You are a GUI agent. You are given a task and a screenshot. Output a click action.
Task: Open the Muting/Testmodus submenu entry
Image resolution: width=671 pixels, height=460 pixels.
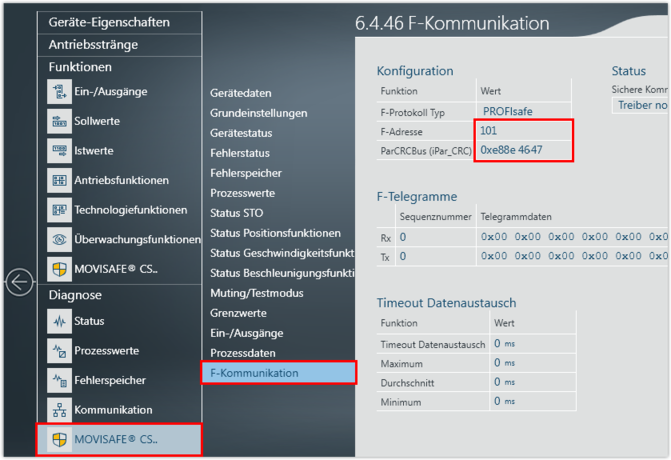coord(256,293)
